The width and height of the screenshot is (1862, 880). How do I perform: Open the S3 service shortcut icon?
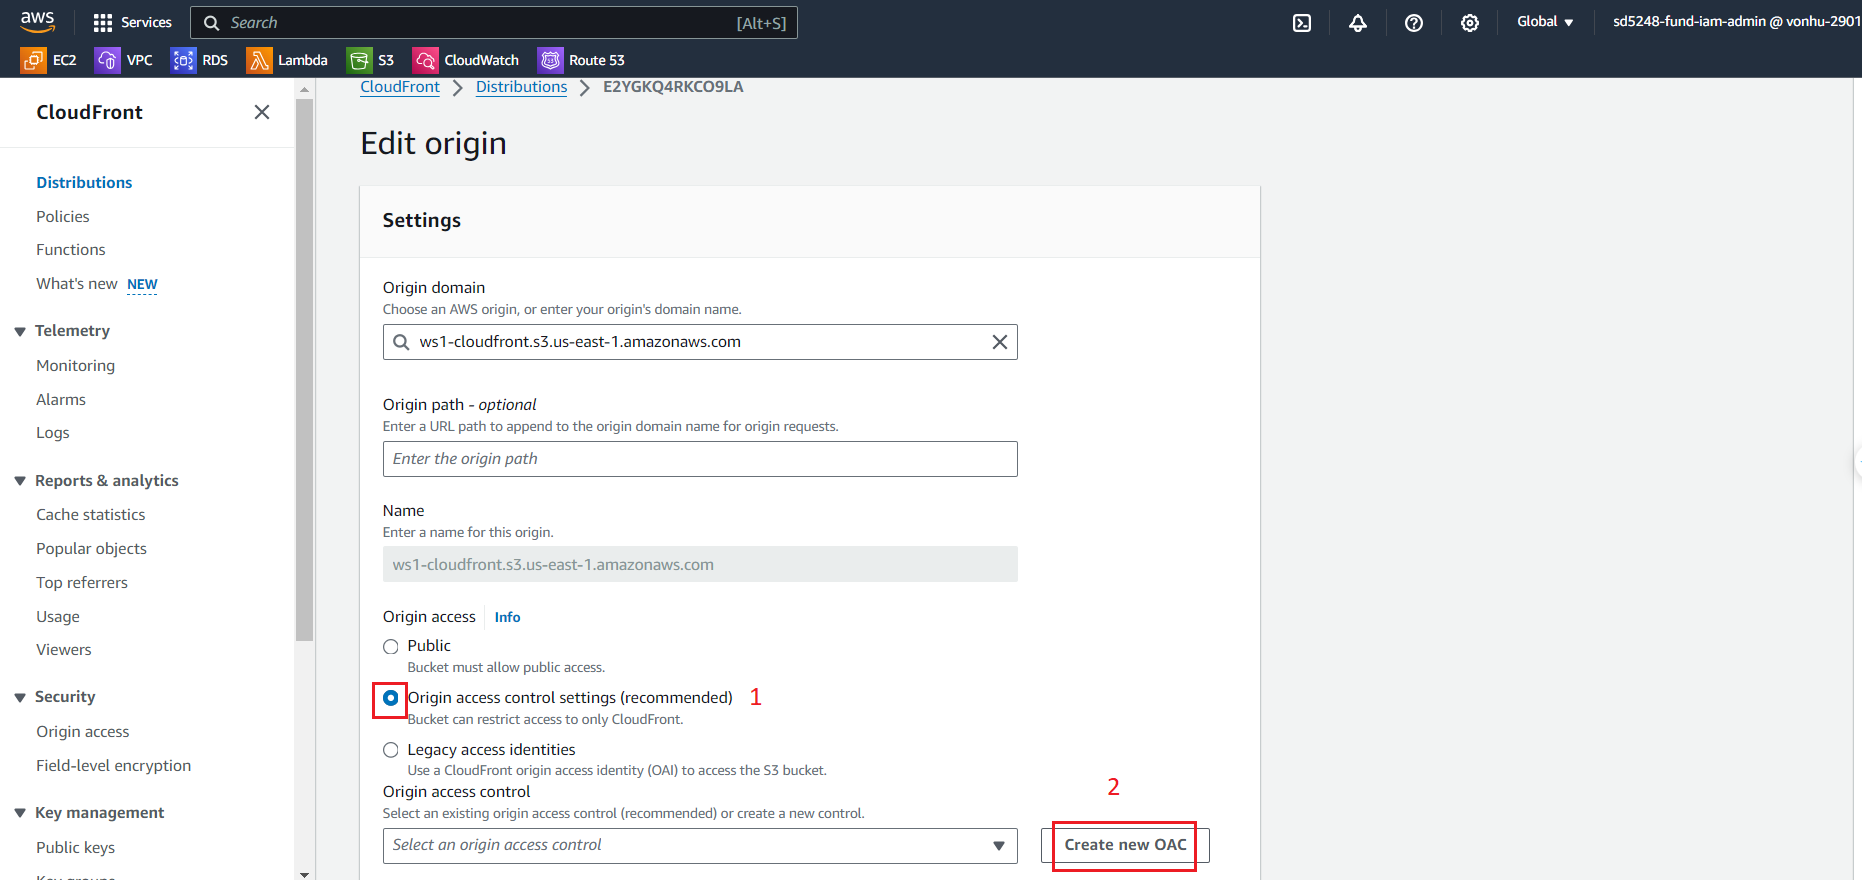[x=359, y=60]
